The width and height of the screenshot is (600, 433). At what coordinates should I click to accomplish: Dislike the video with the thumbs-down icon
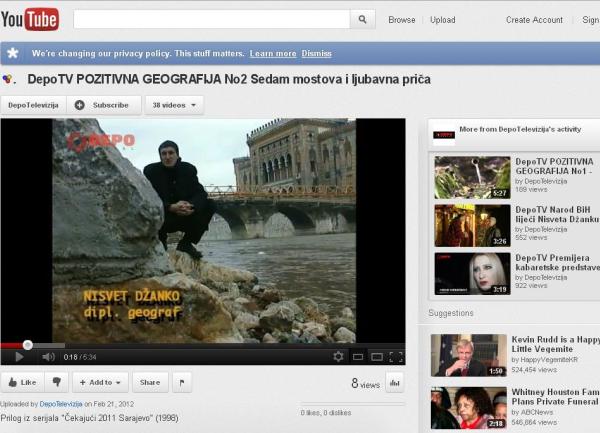pos(57,382)
